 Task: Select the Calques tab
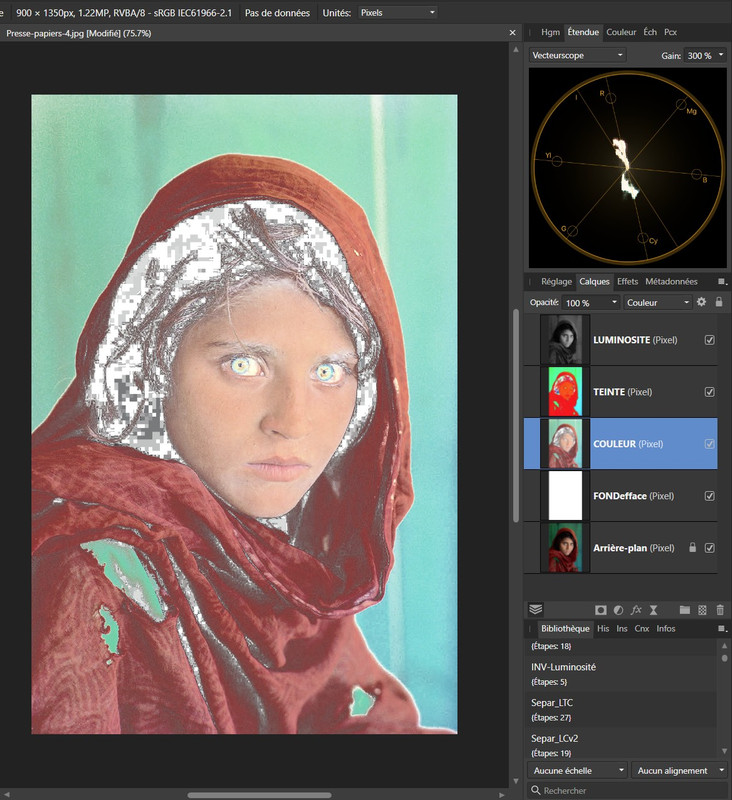click(594, 282)
